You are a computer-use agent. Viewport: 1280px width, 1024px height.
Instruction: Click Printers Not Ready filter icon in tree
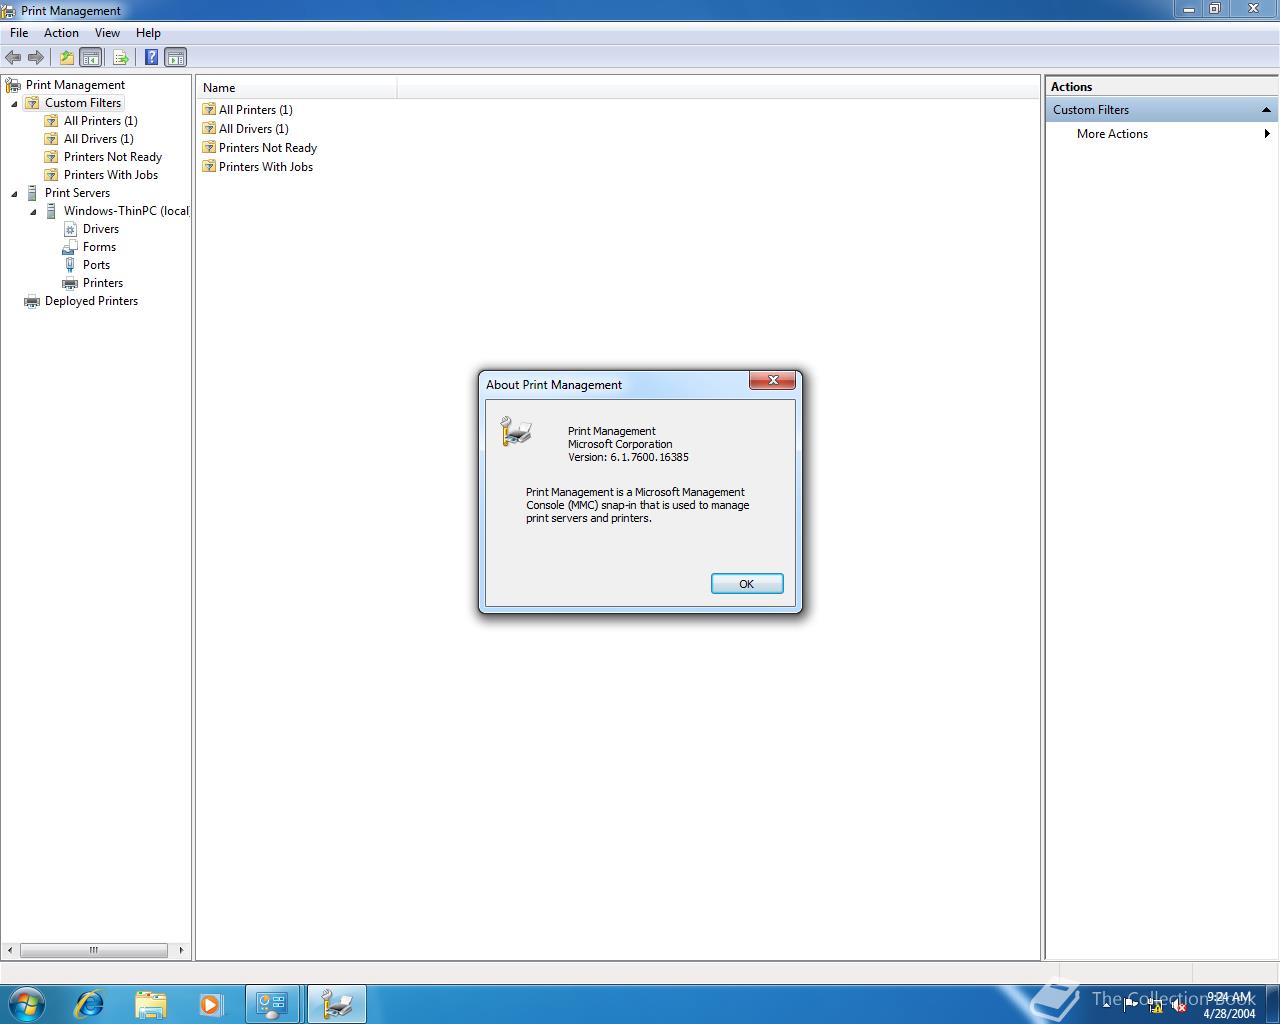pyautogui.click(x=51, y=157)
